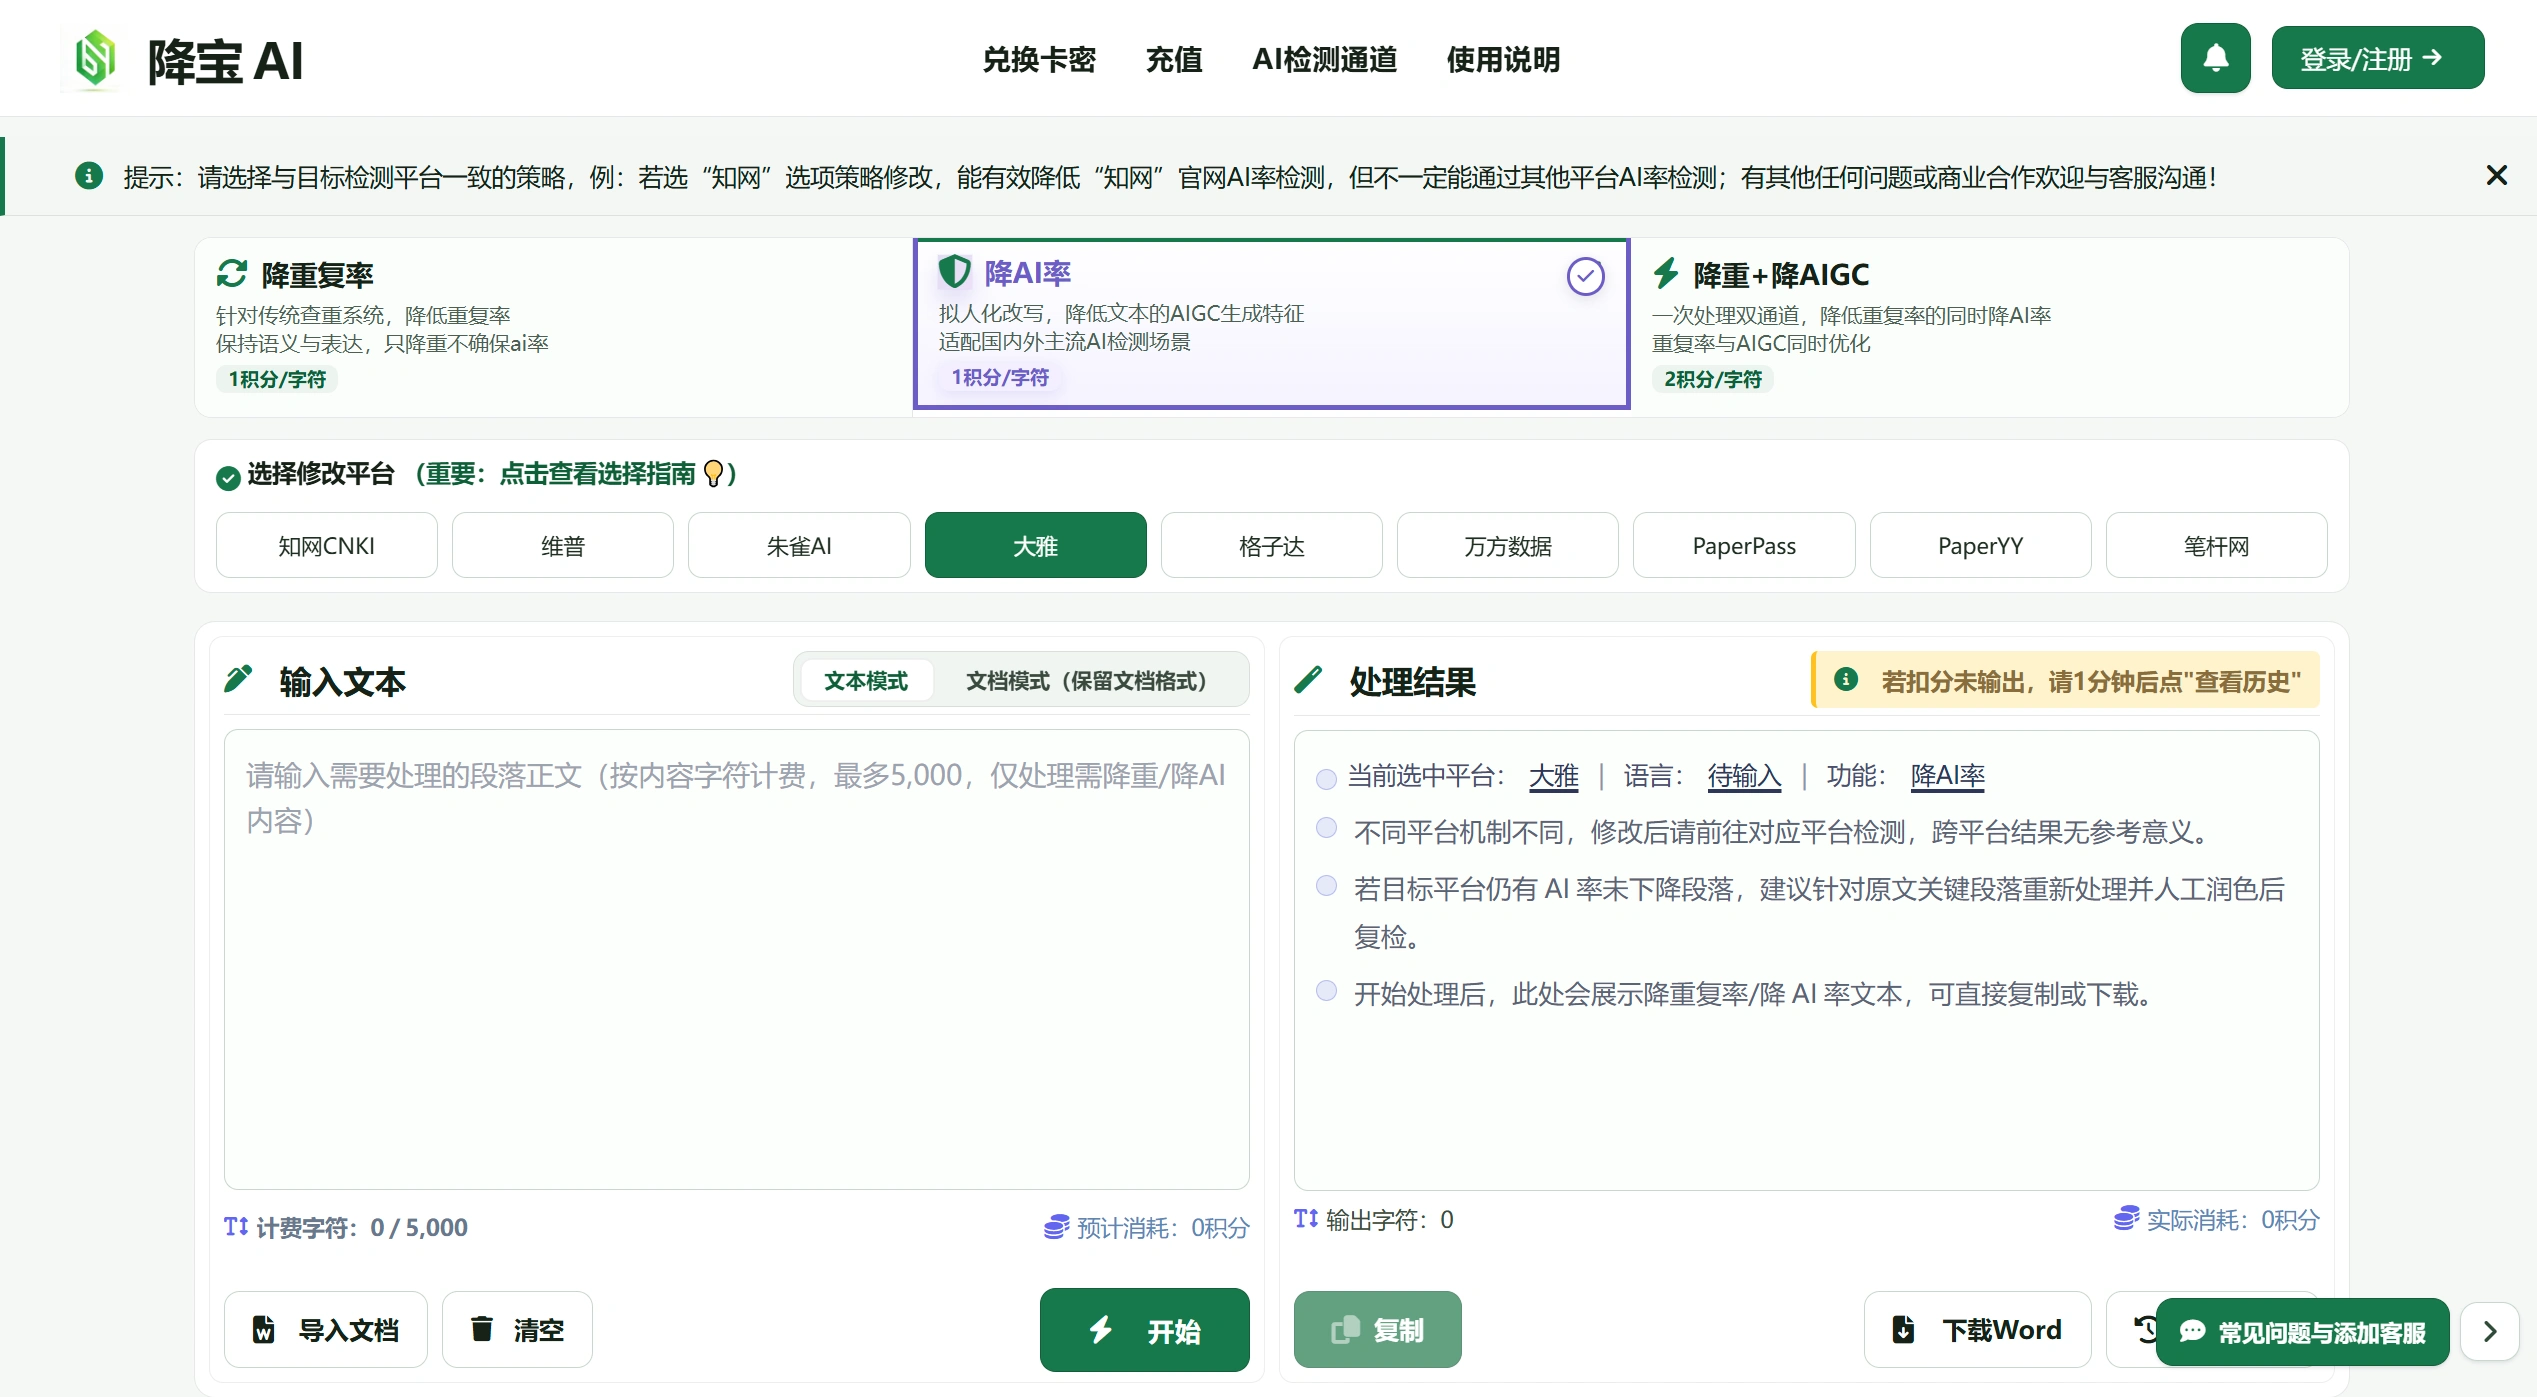2537x1397 pixels.
Task: Switch to the 文本模式 tab
Action: click(866, 681)
